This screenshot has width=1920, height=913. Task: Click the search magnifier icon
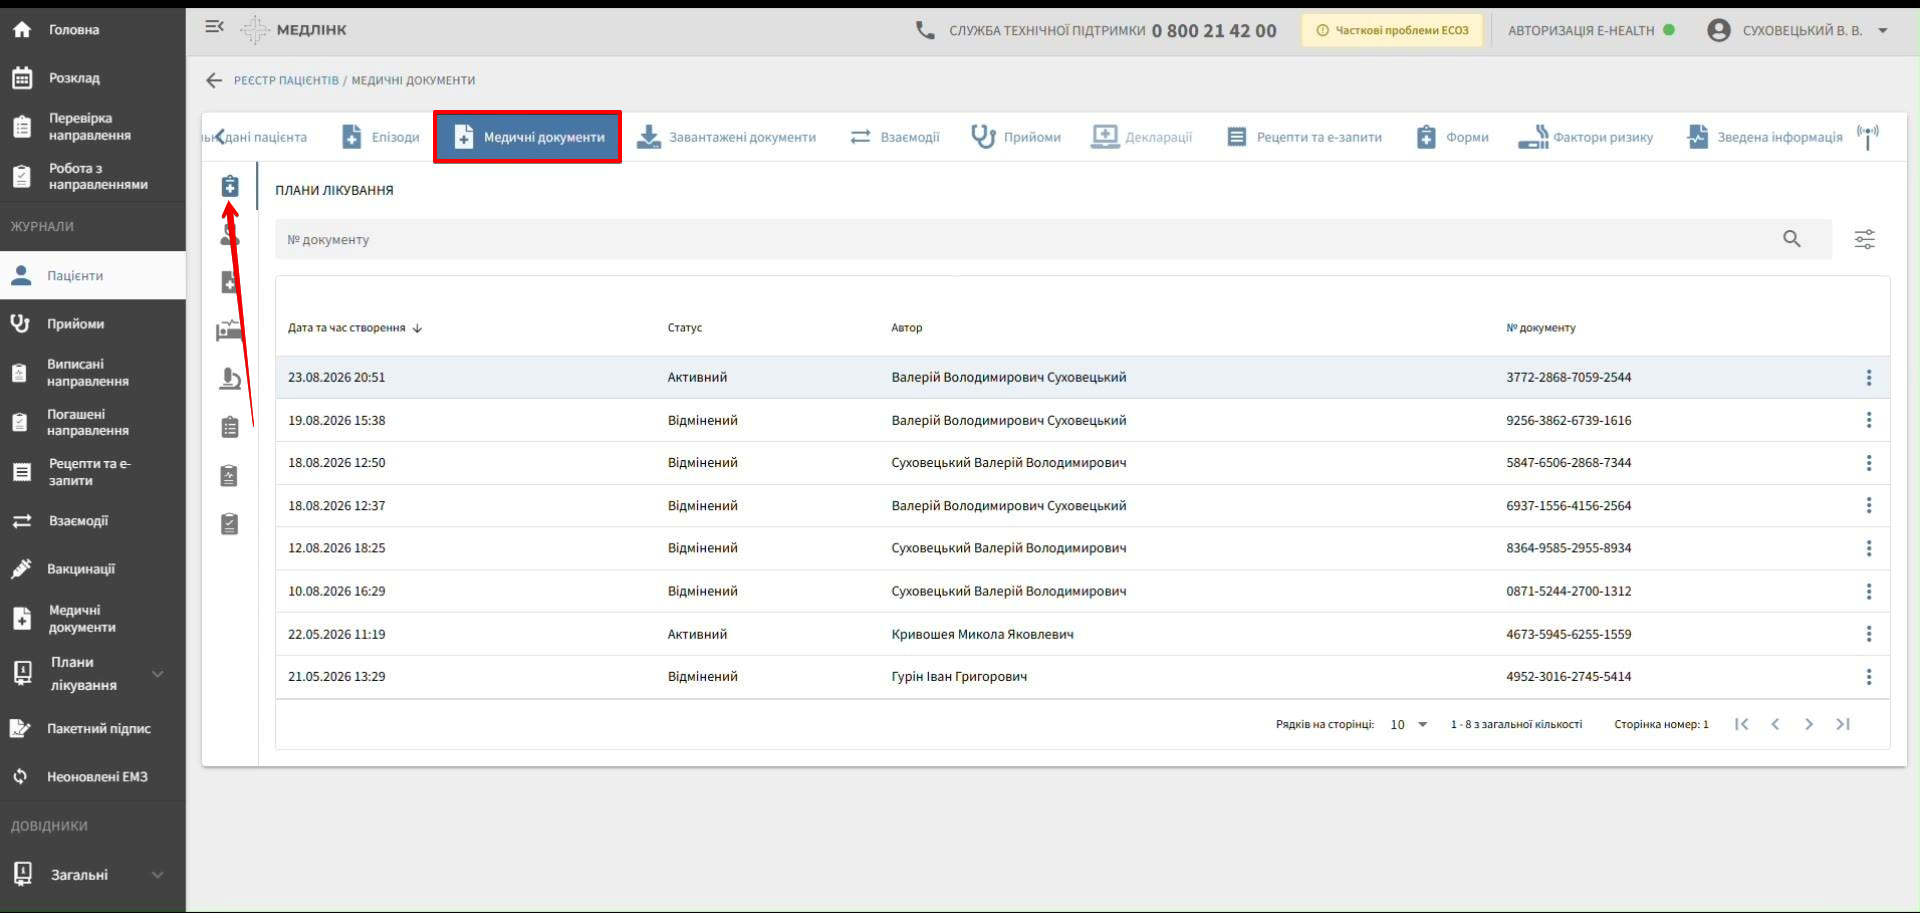pyautogui.click(x=1791, y=239)
